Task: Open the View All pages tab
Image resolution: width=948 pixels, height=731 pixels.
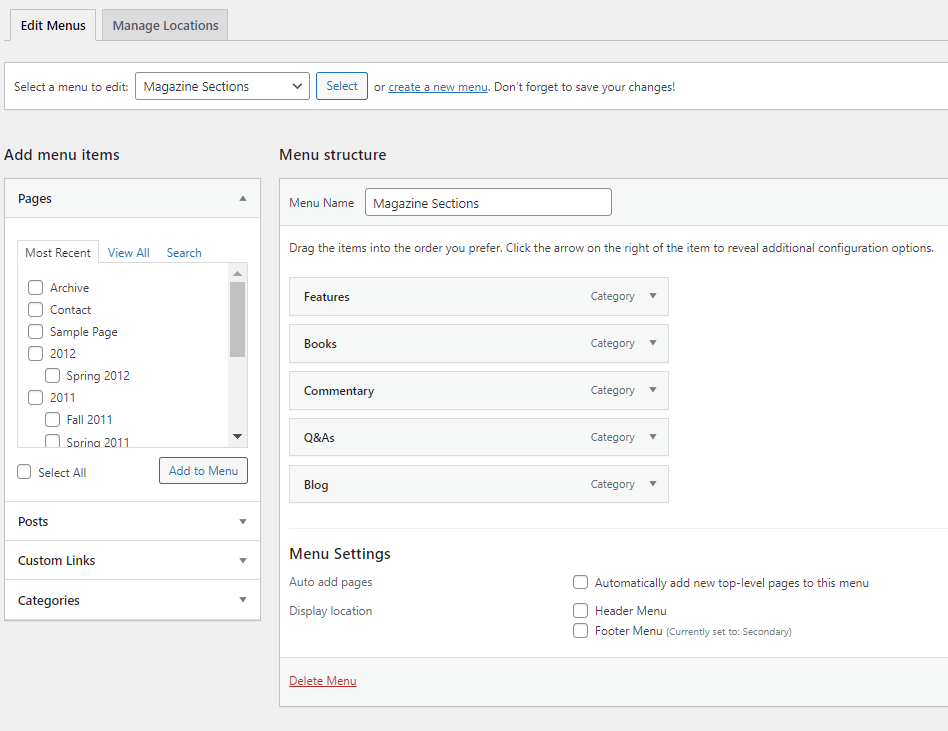Action: (x=128, y=253)
